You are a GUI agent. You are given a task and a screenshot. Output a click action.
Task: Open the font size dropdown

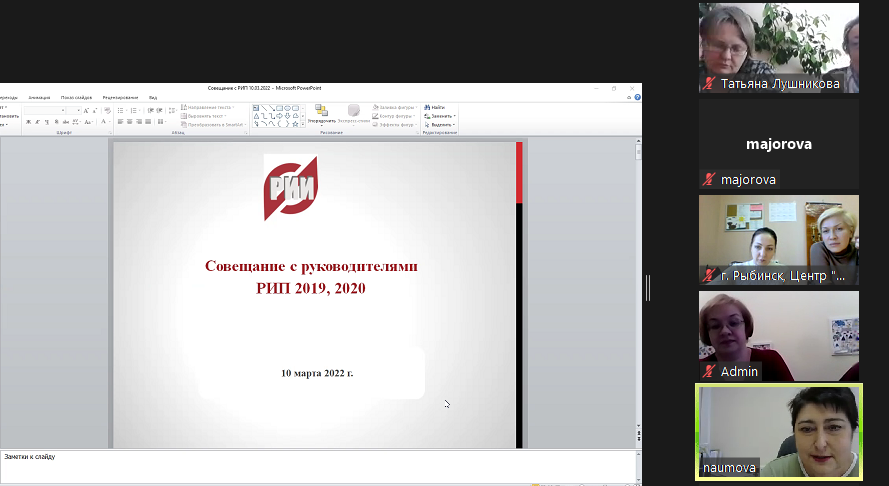(78, 111)
